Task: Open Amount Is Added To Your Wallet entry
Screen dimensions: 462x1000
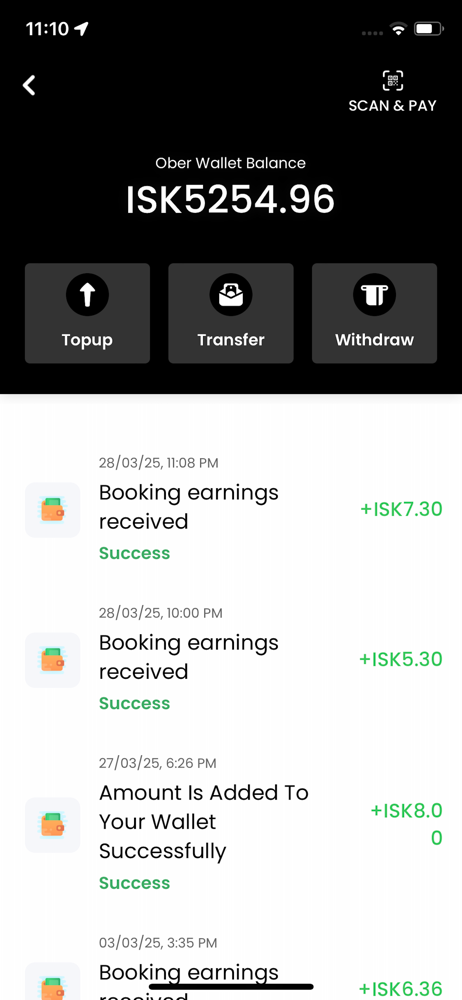Action: (x=231, y=823)
